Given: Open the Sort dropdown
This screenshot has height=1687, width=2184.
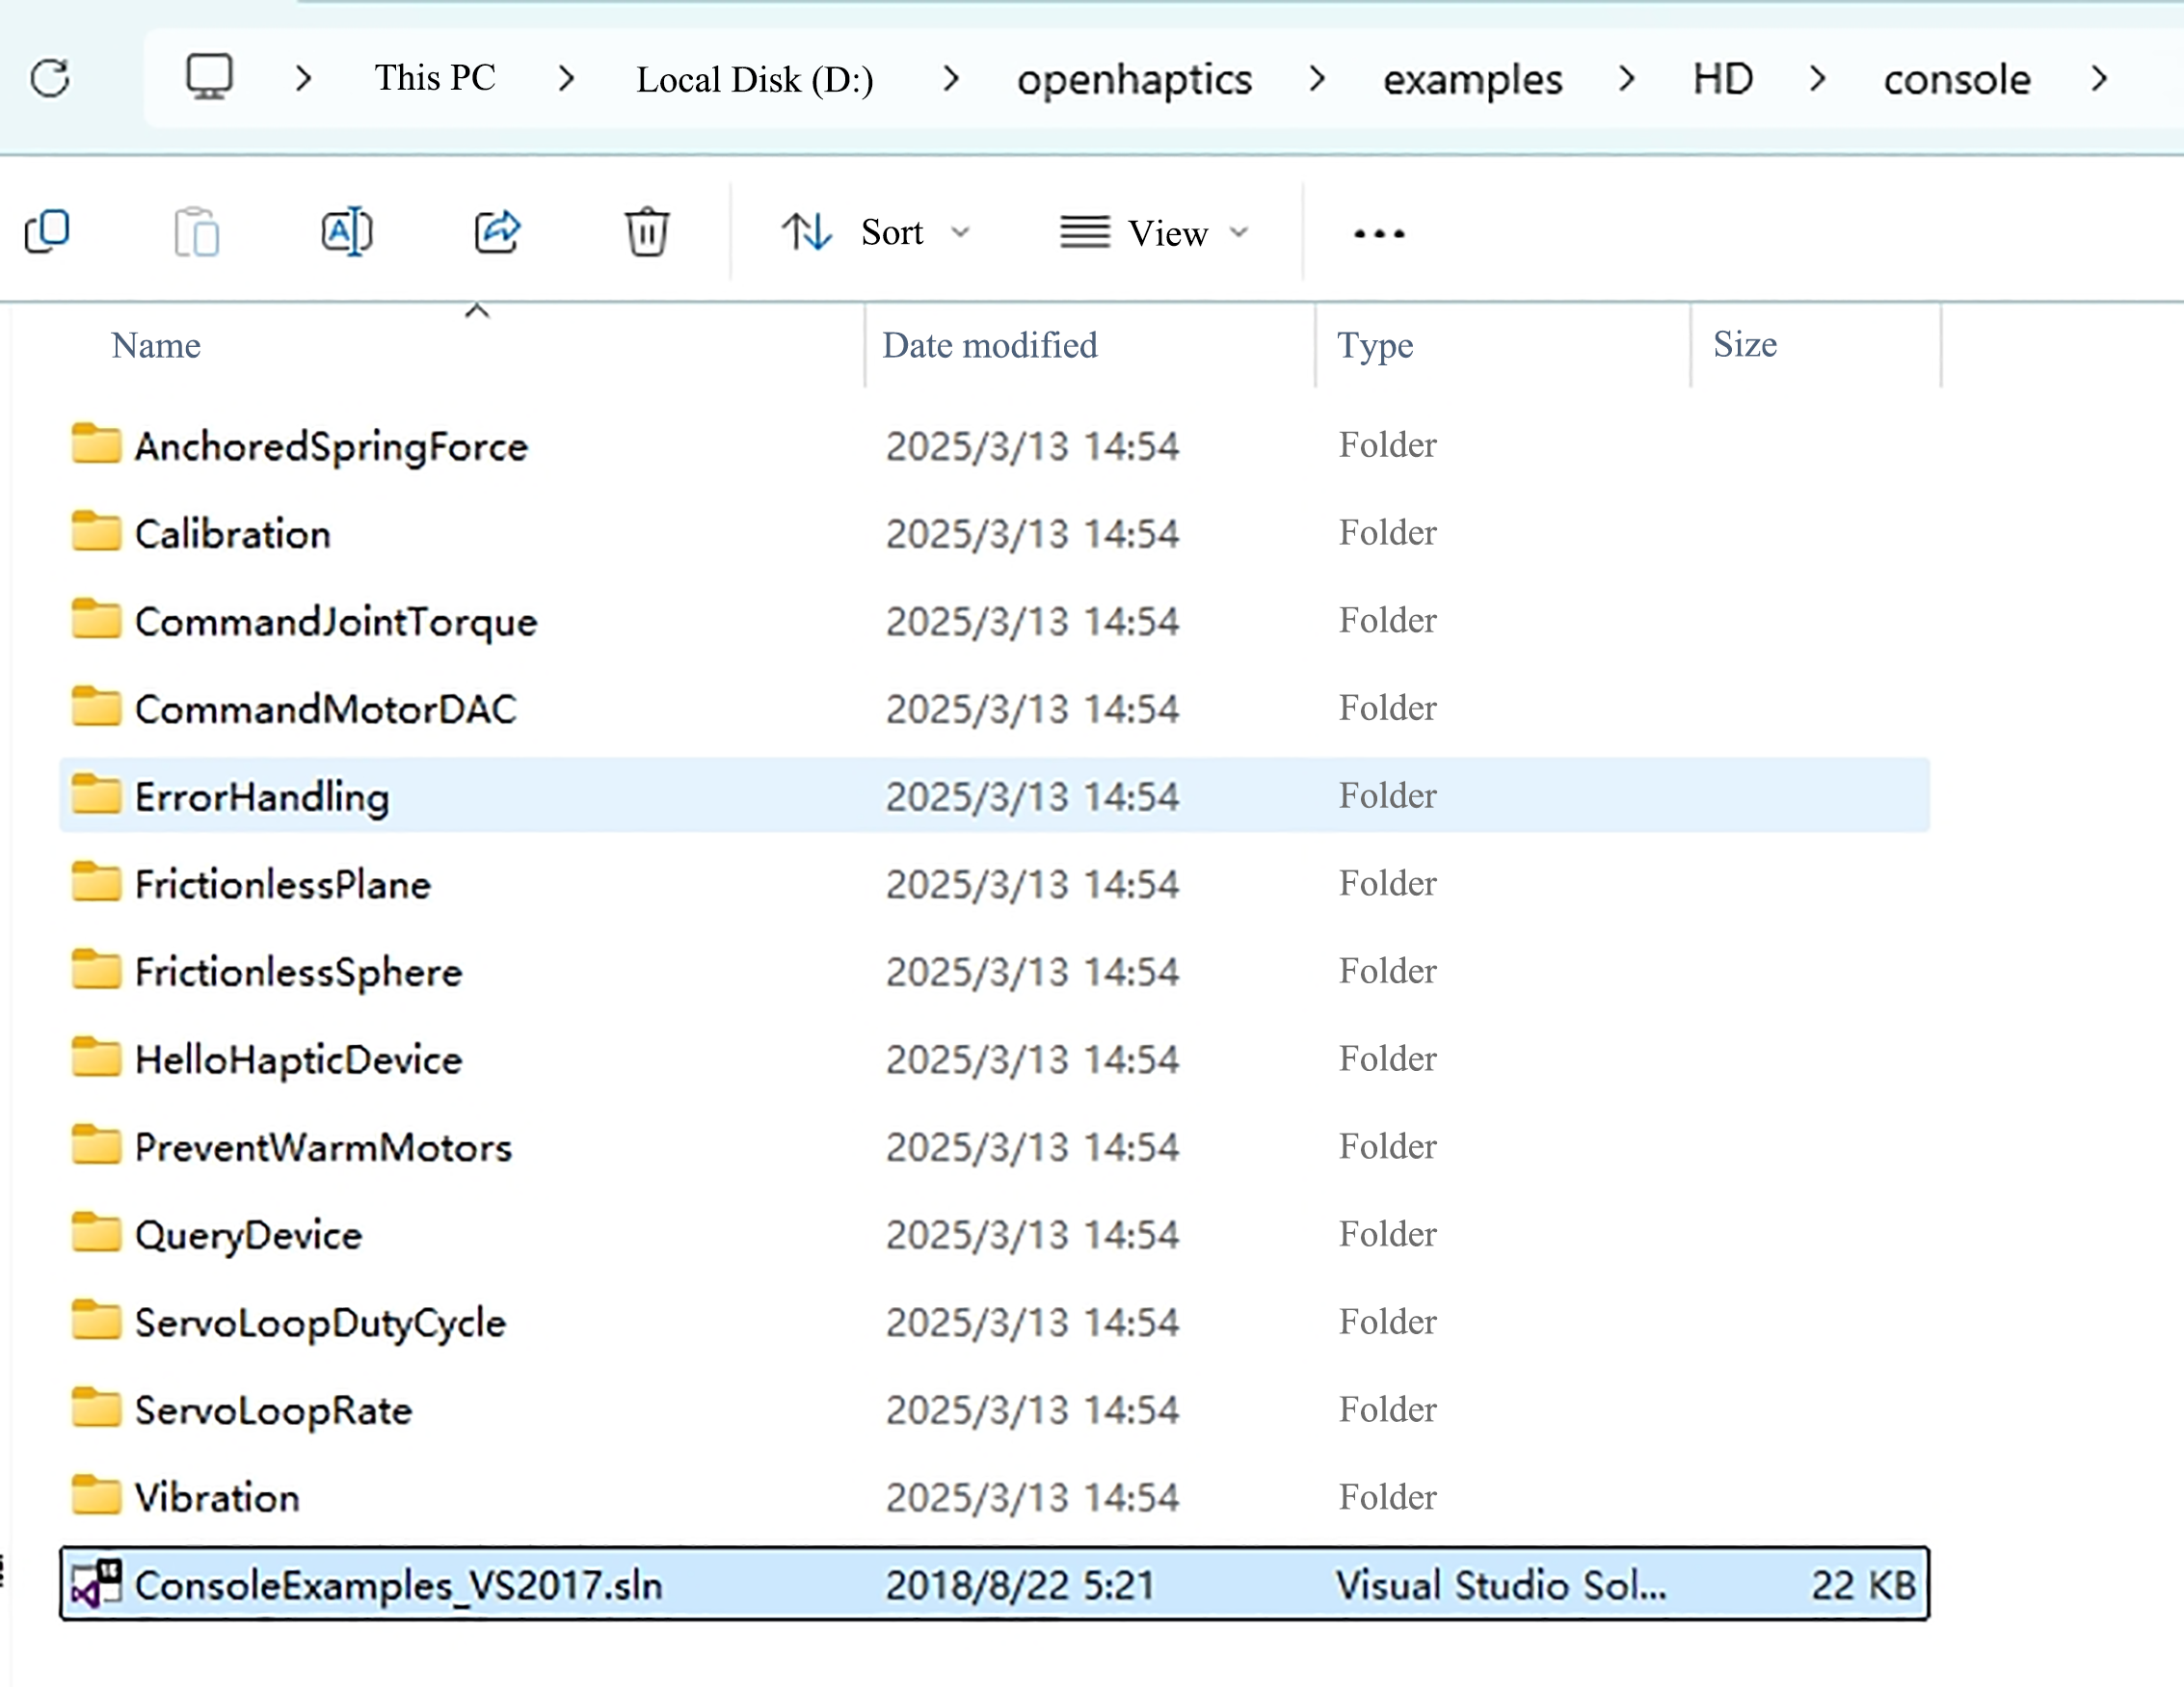Looking at the screenshot, I should [x=876, y=233].
